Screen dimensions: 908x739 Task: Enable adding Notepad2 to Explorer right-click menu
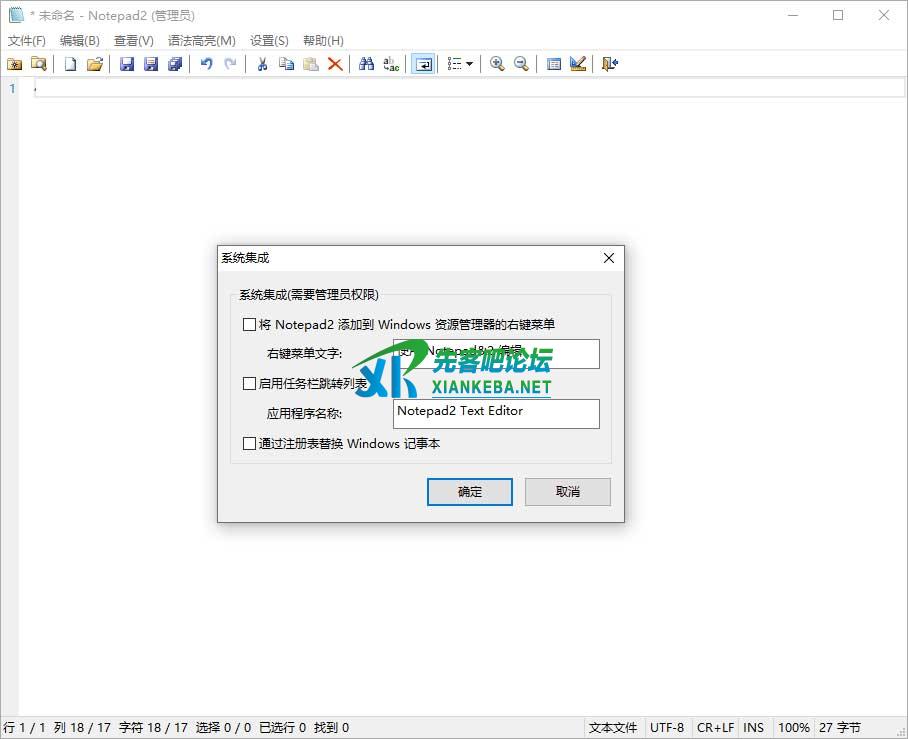pyautogui.click(x=250, y=324)
